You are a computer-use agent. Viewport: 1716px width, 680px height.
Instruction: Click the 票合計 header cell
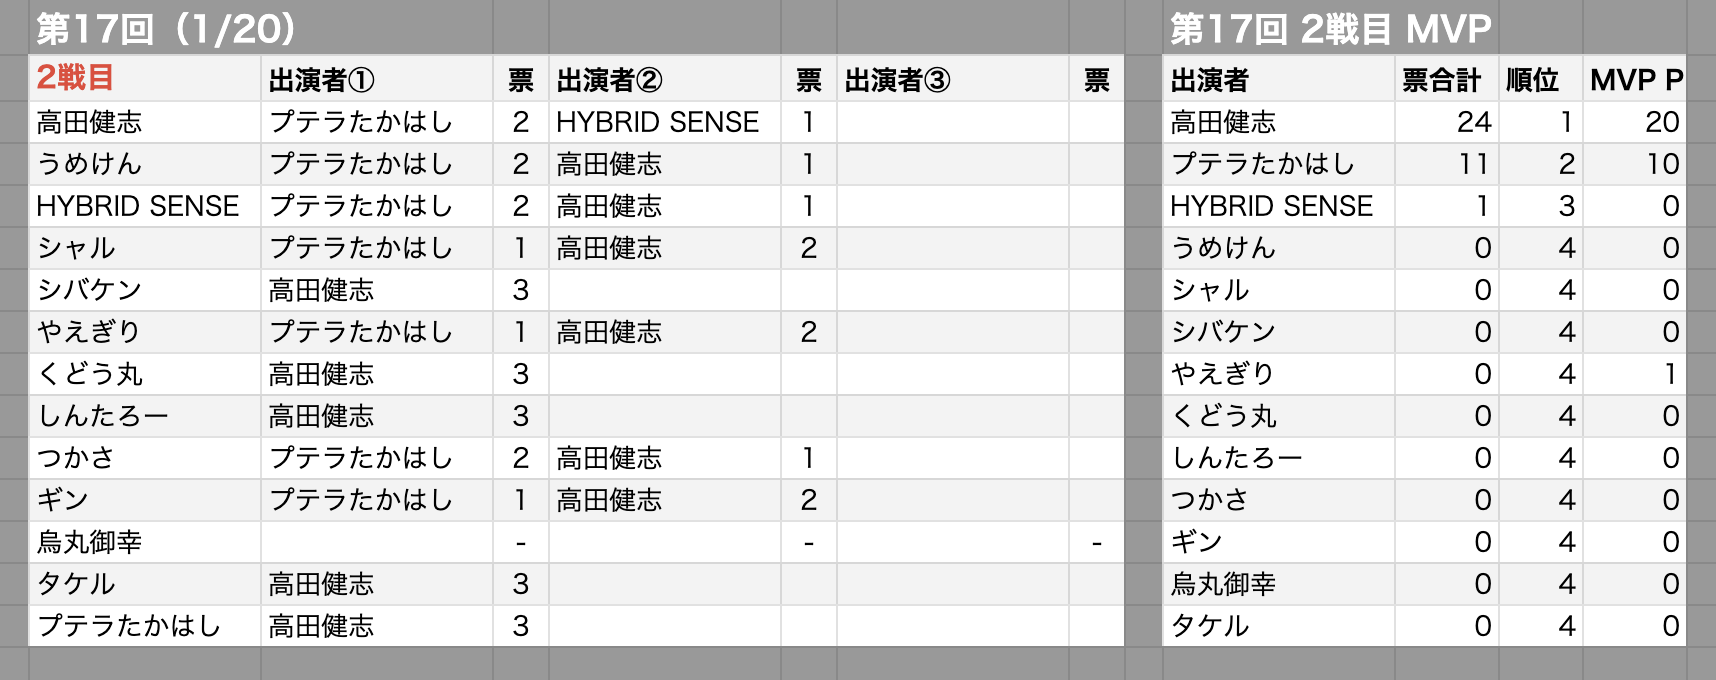(1441, 80)
